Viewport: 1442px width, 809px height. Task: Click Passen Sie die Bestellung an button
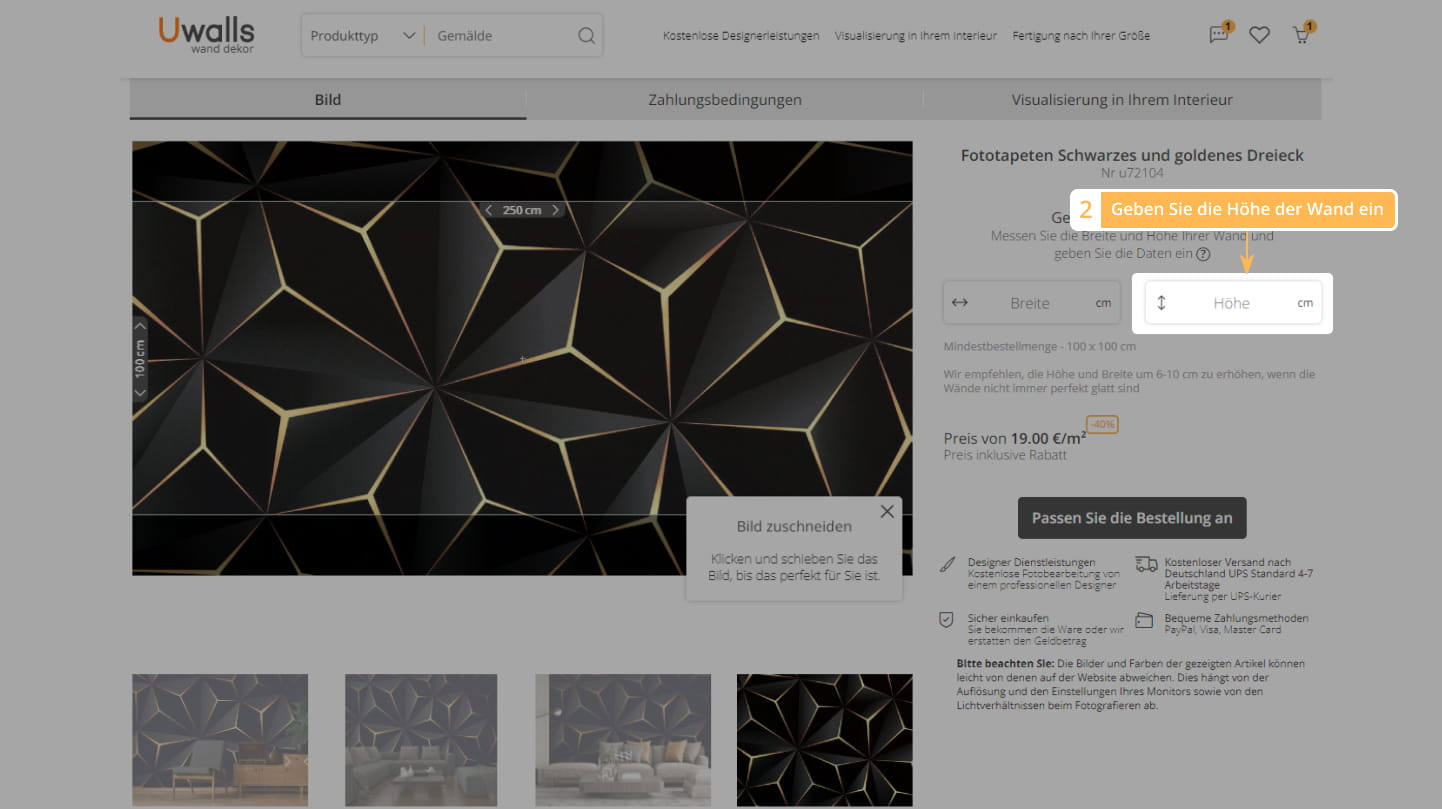[1132, 518]
